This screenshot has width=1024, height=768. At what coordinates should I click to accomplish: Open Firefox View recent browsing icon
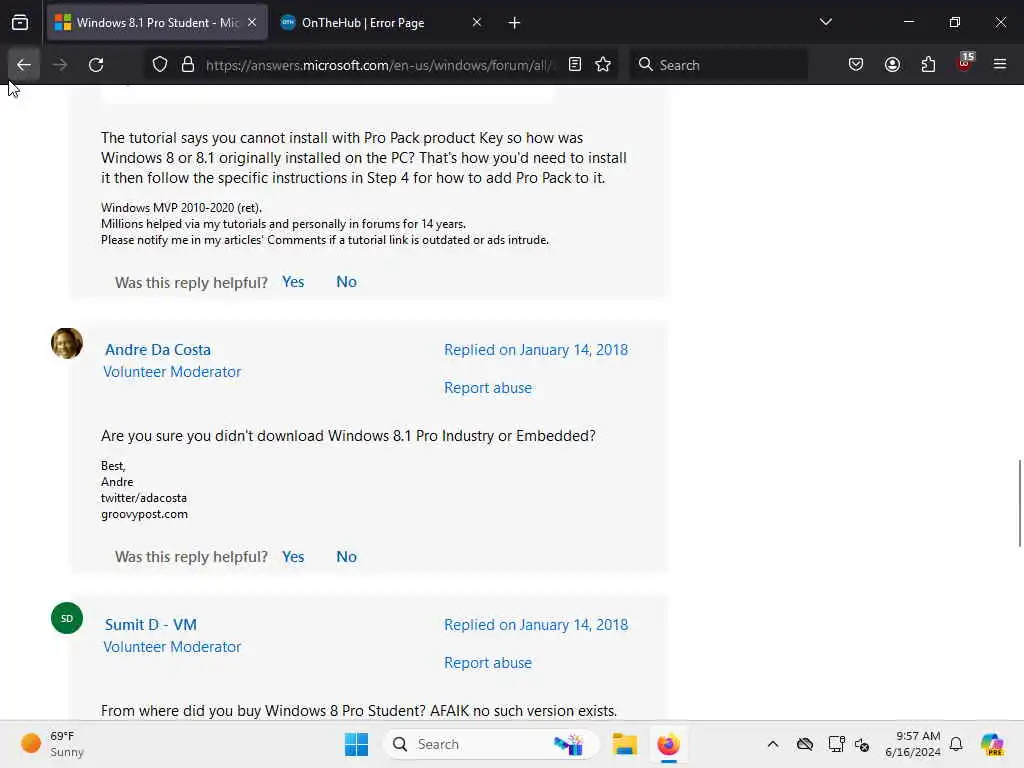[x=20, y=23]
